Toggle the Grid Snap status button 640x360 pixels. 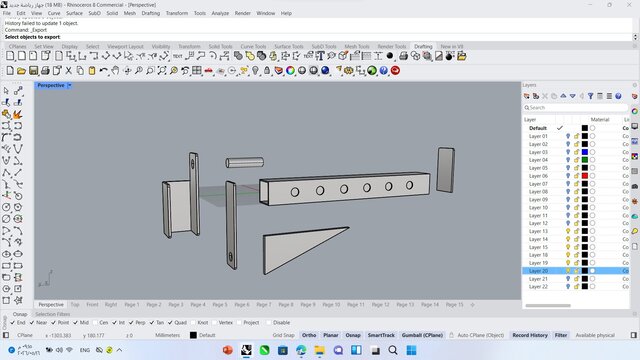(283, 335)
